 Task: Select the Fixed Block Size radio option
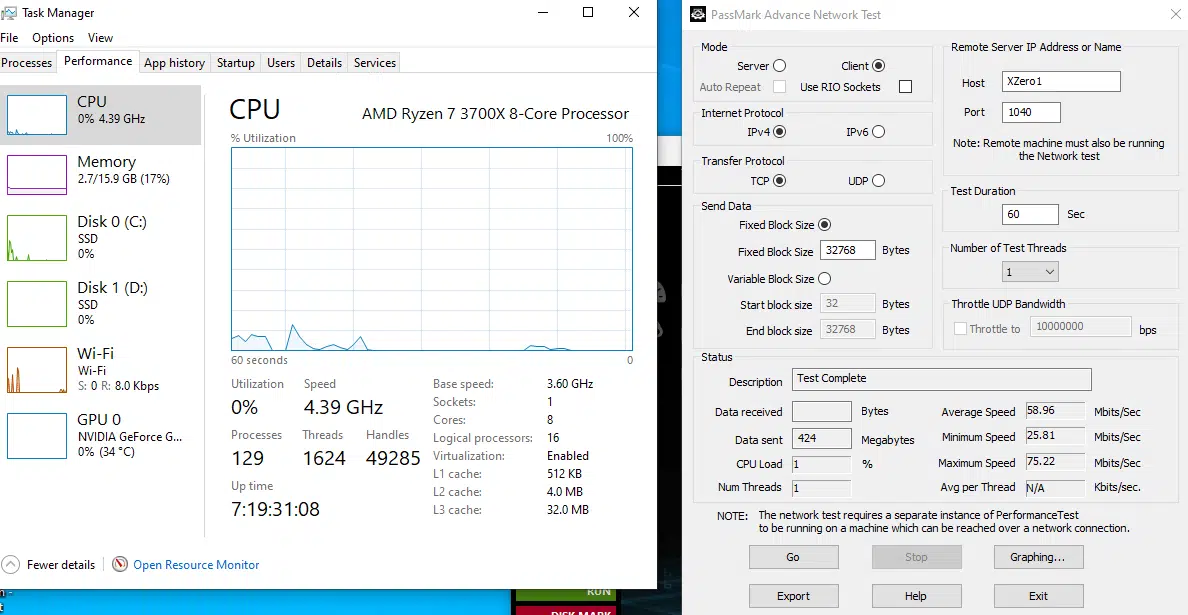824,224
